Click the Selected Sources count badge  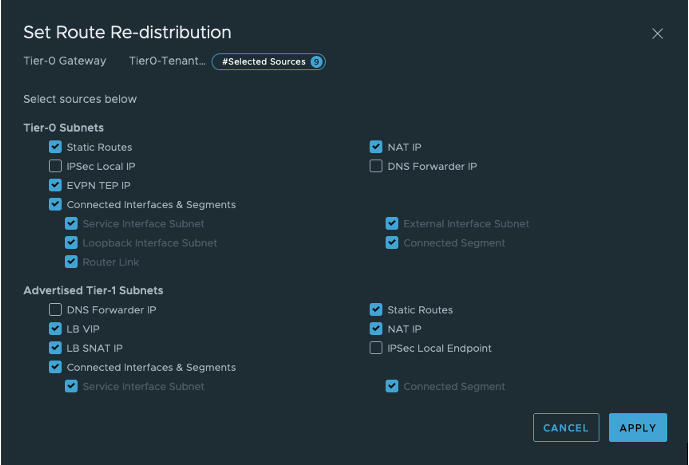pos(316,62)
